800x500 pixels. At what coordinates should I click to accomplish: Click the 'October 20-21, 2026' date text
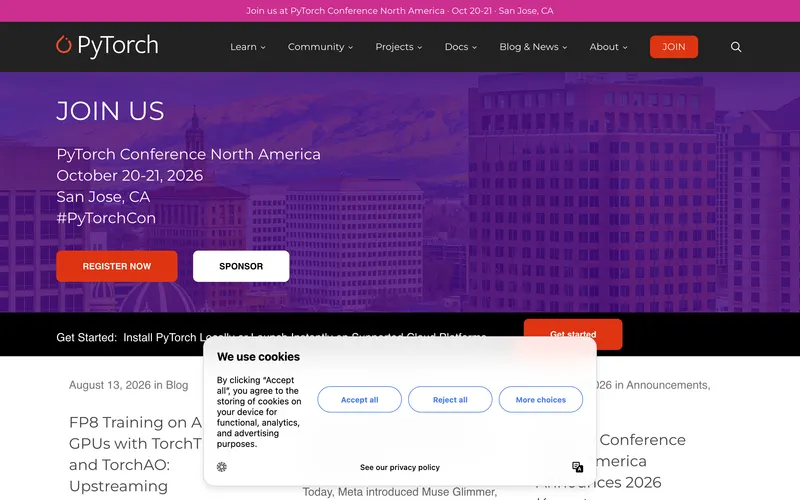coord(130,176)
